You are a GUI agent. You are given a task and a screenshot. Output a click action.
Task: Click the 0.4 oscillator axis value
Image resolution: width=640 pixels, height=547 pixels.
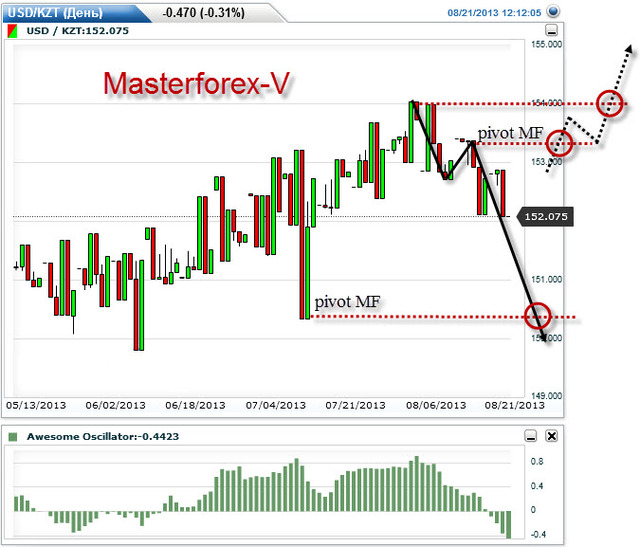(537, 486)
